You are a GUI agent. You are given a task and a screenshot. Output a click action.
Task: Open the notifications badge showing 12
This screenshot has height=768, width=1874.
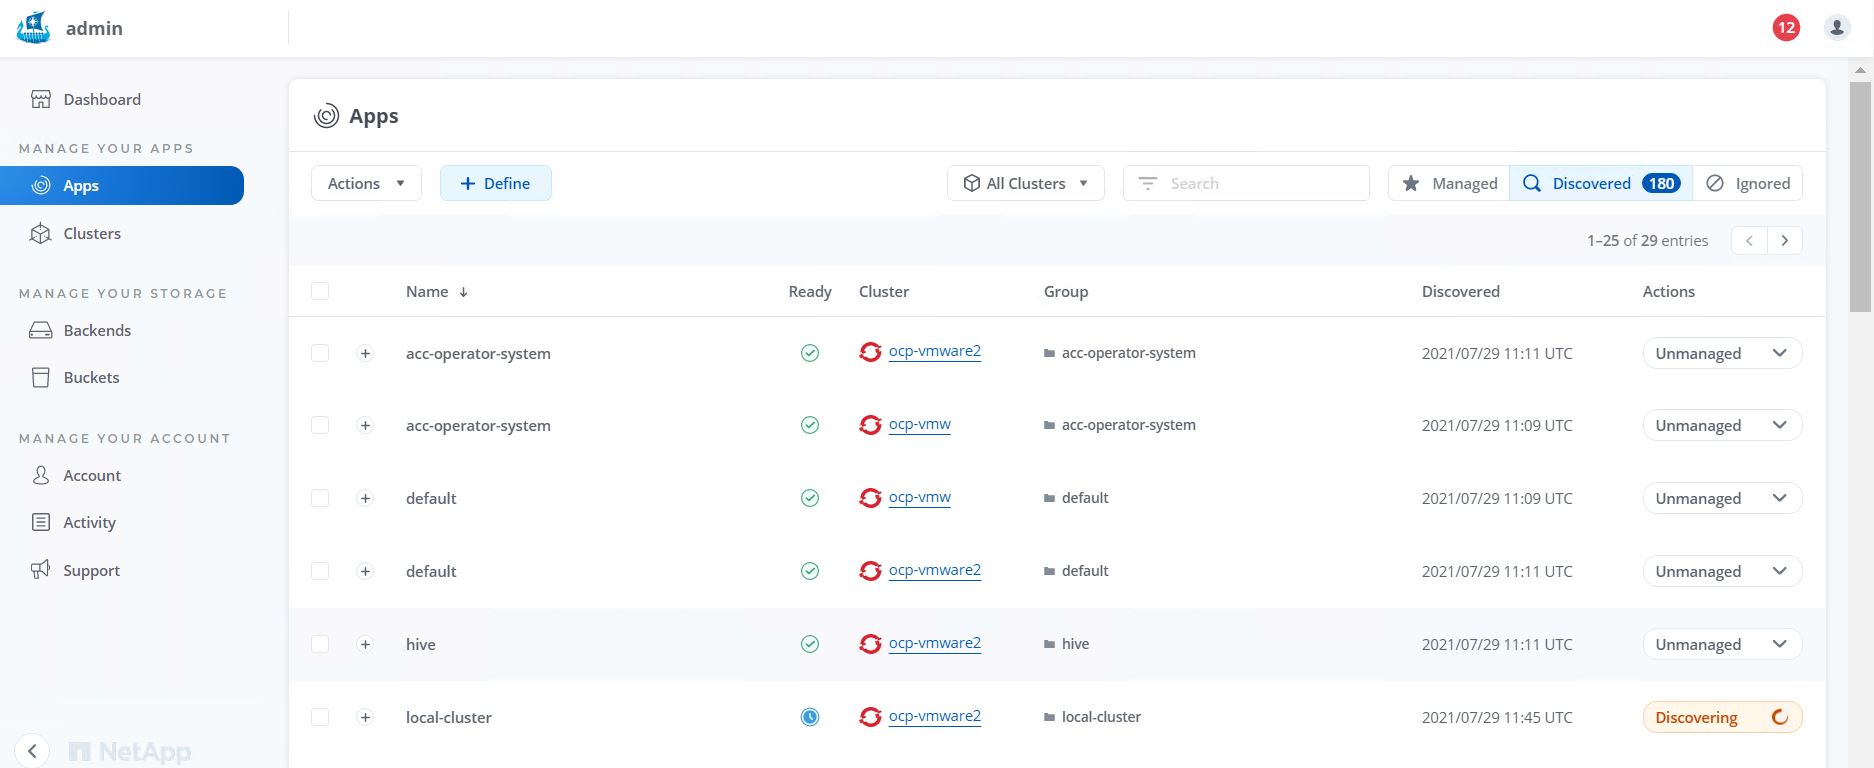pos(1786,28)
